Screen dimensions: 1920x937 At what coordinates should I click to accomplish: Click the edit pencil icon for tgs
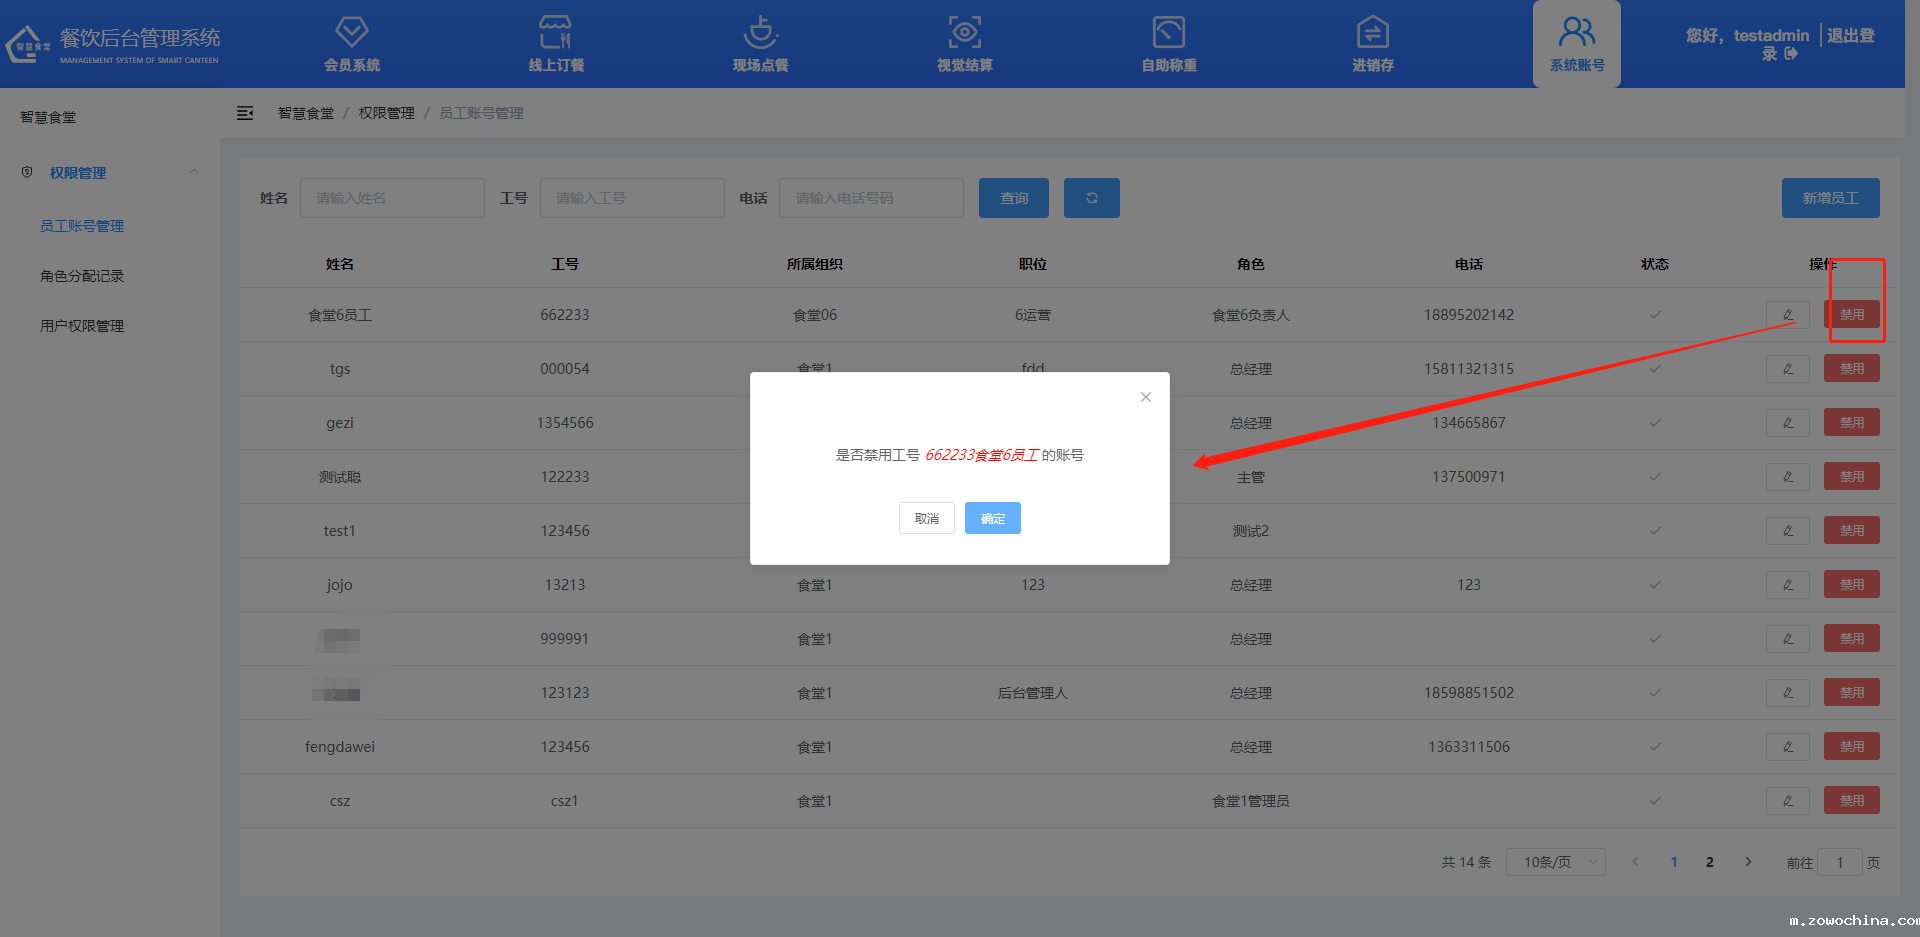[1787, 368]
